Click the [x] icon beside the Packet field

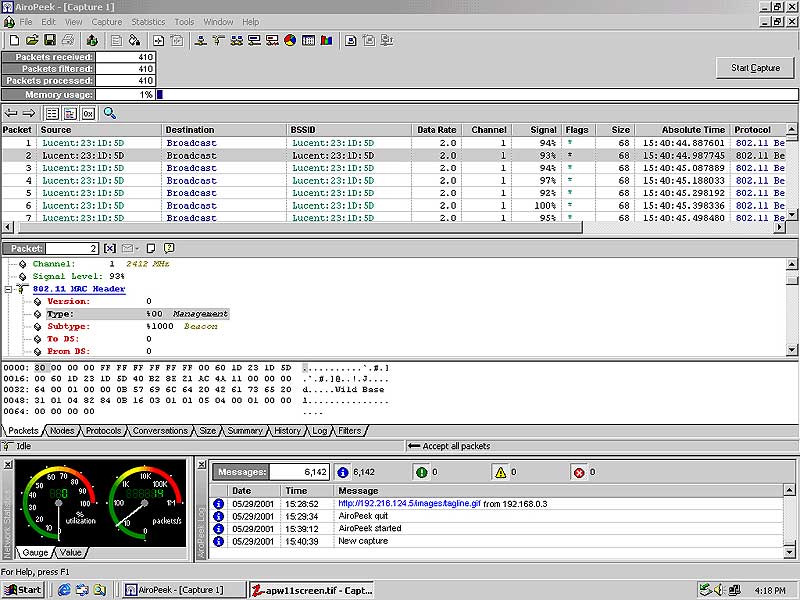pyautogui.click(x=110, y=248)
